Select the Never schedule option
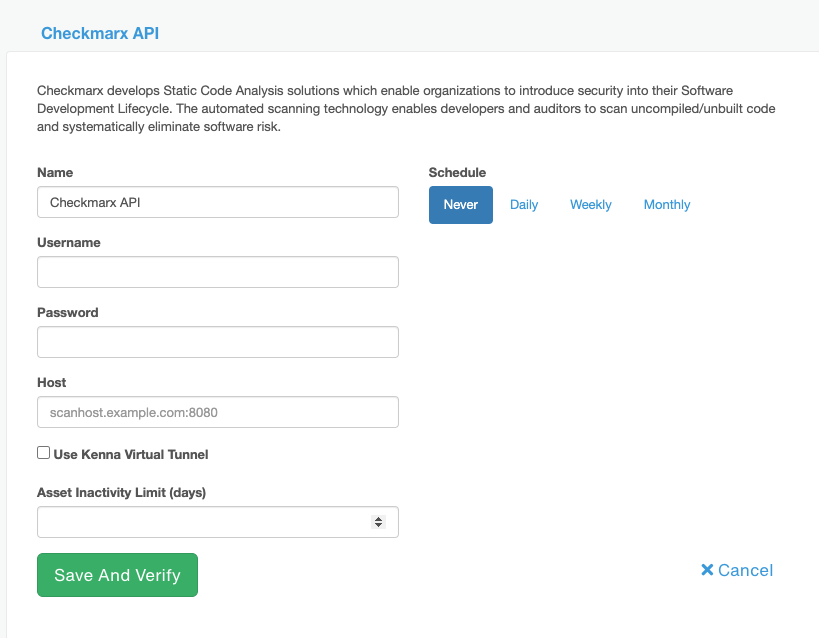Image resolution: width=819 pixels, height=638 pixels. pos(460,204)
